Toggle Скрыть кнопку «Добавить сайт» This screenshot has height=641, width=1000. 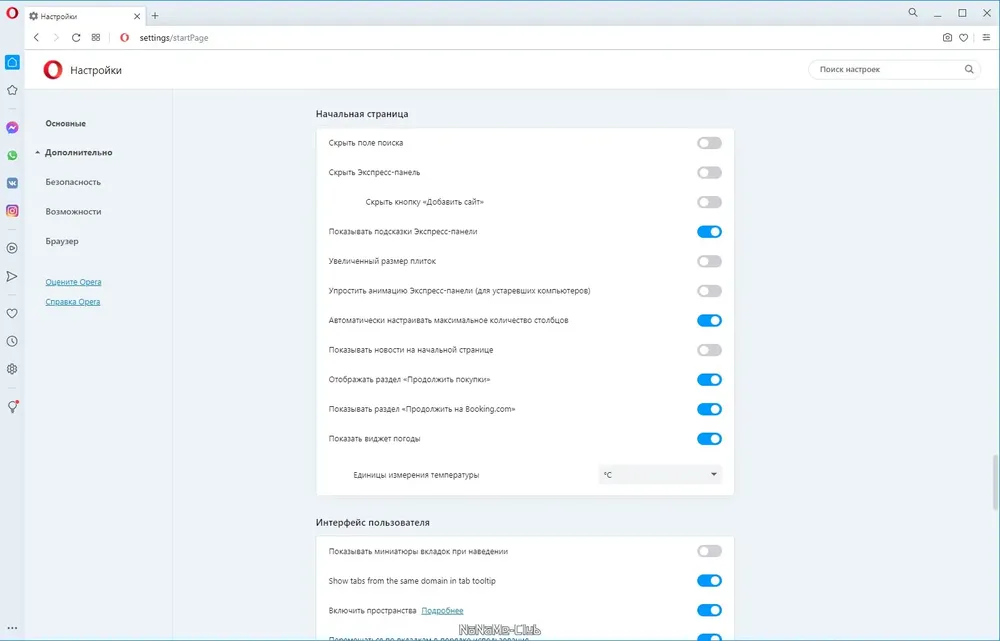click(x=709, y=202)
